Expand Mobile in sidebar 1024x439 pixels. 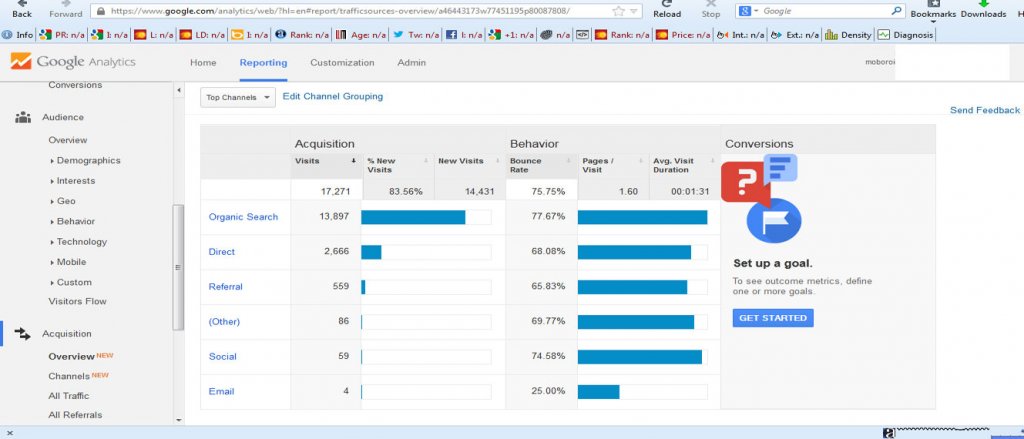coord(68,262)
